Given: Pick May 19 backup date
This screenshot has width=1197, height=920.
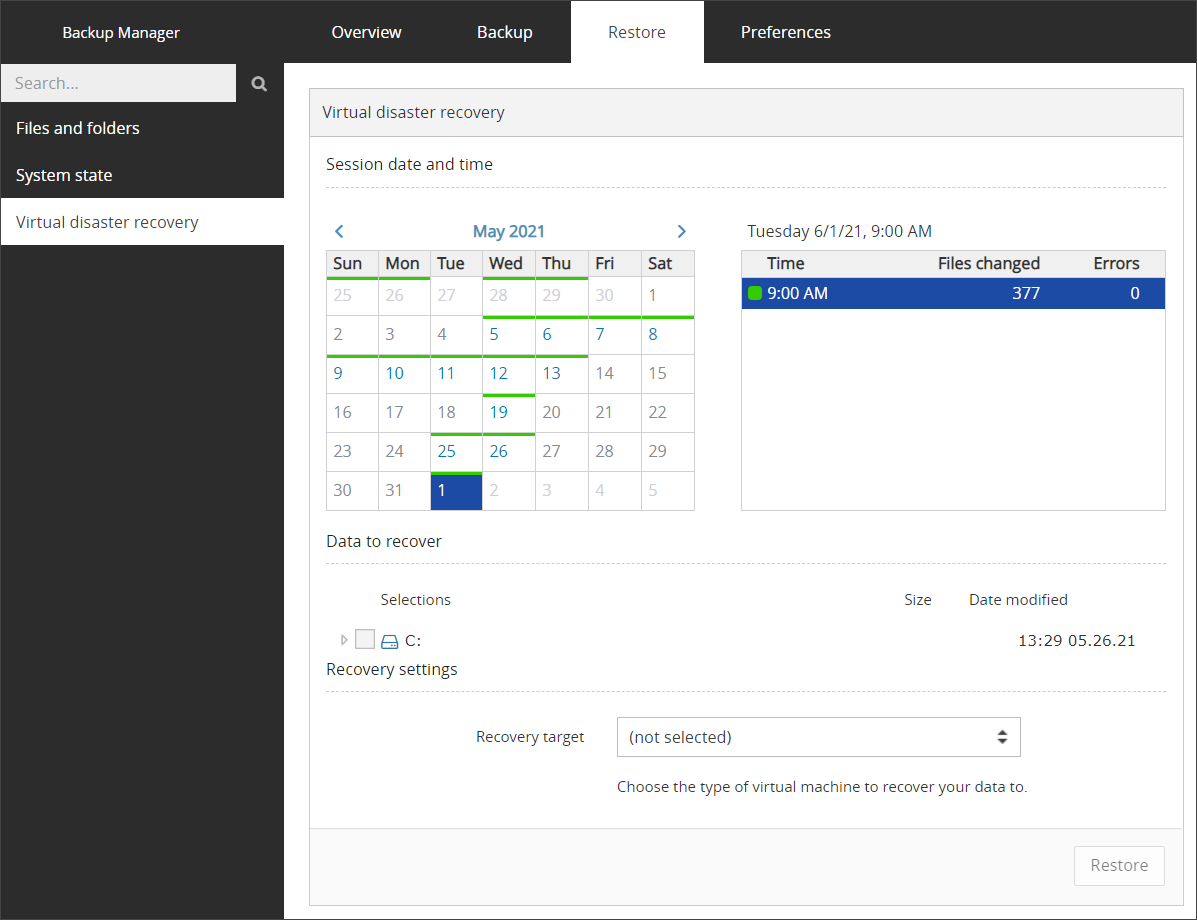Looking at the screenshot, I should (499, 412).
